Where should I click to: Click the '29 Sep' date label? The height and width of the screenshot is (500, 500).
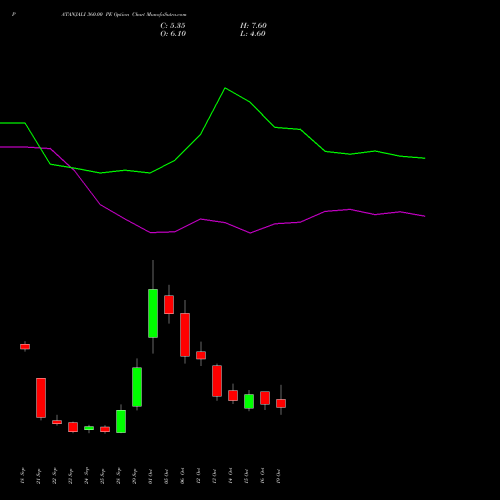[x=135, y=476]
